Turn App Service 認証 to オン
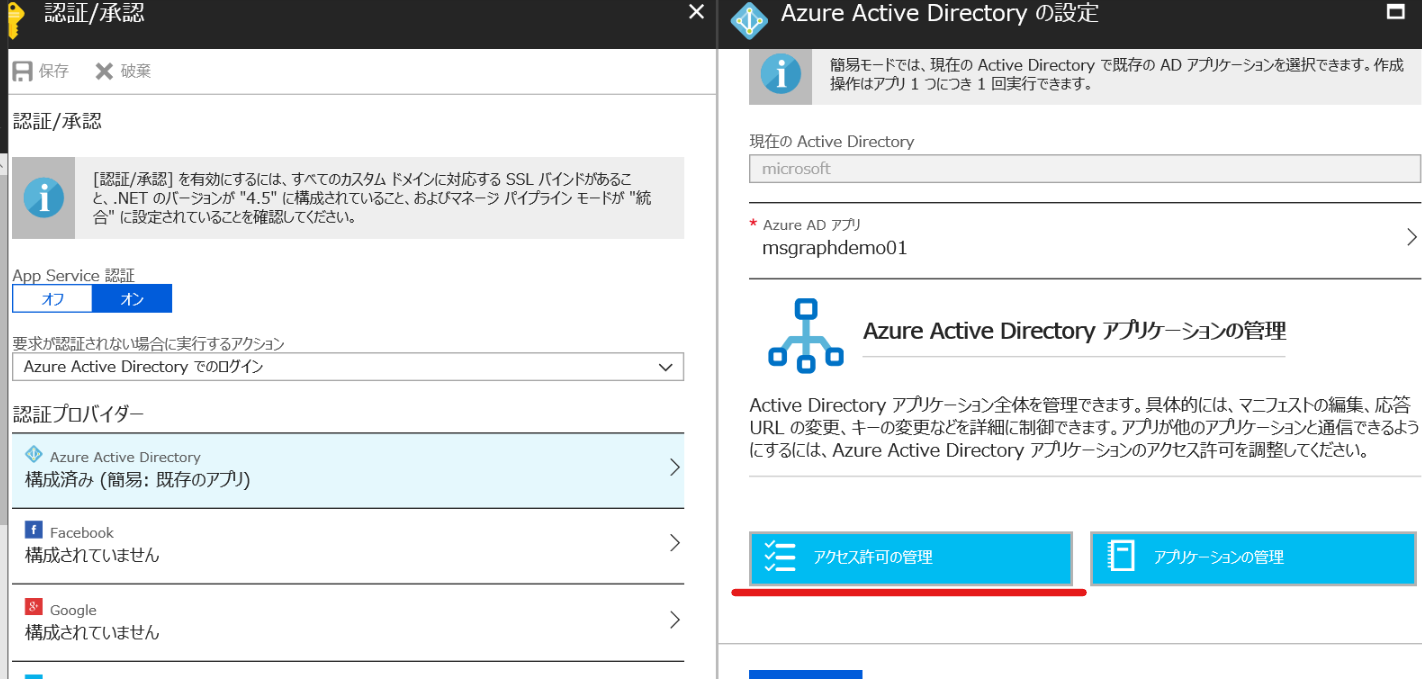 [x=132, y=299]
